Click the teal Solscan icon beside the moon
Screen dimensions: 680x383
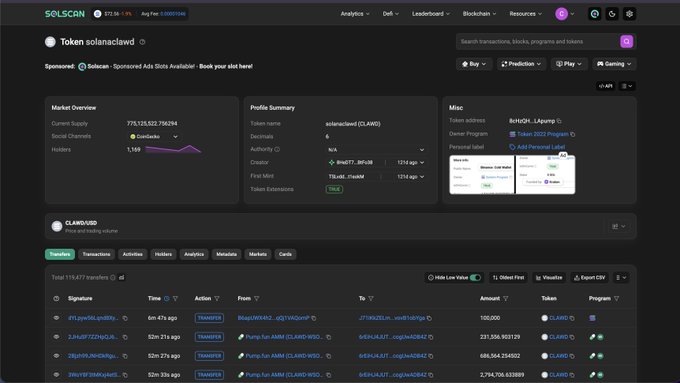coord(595,14)
